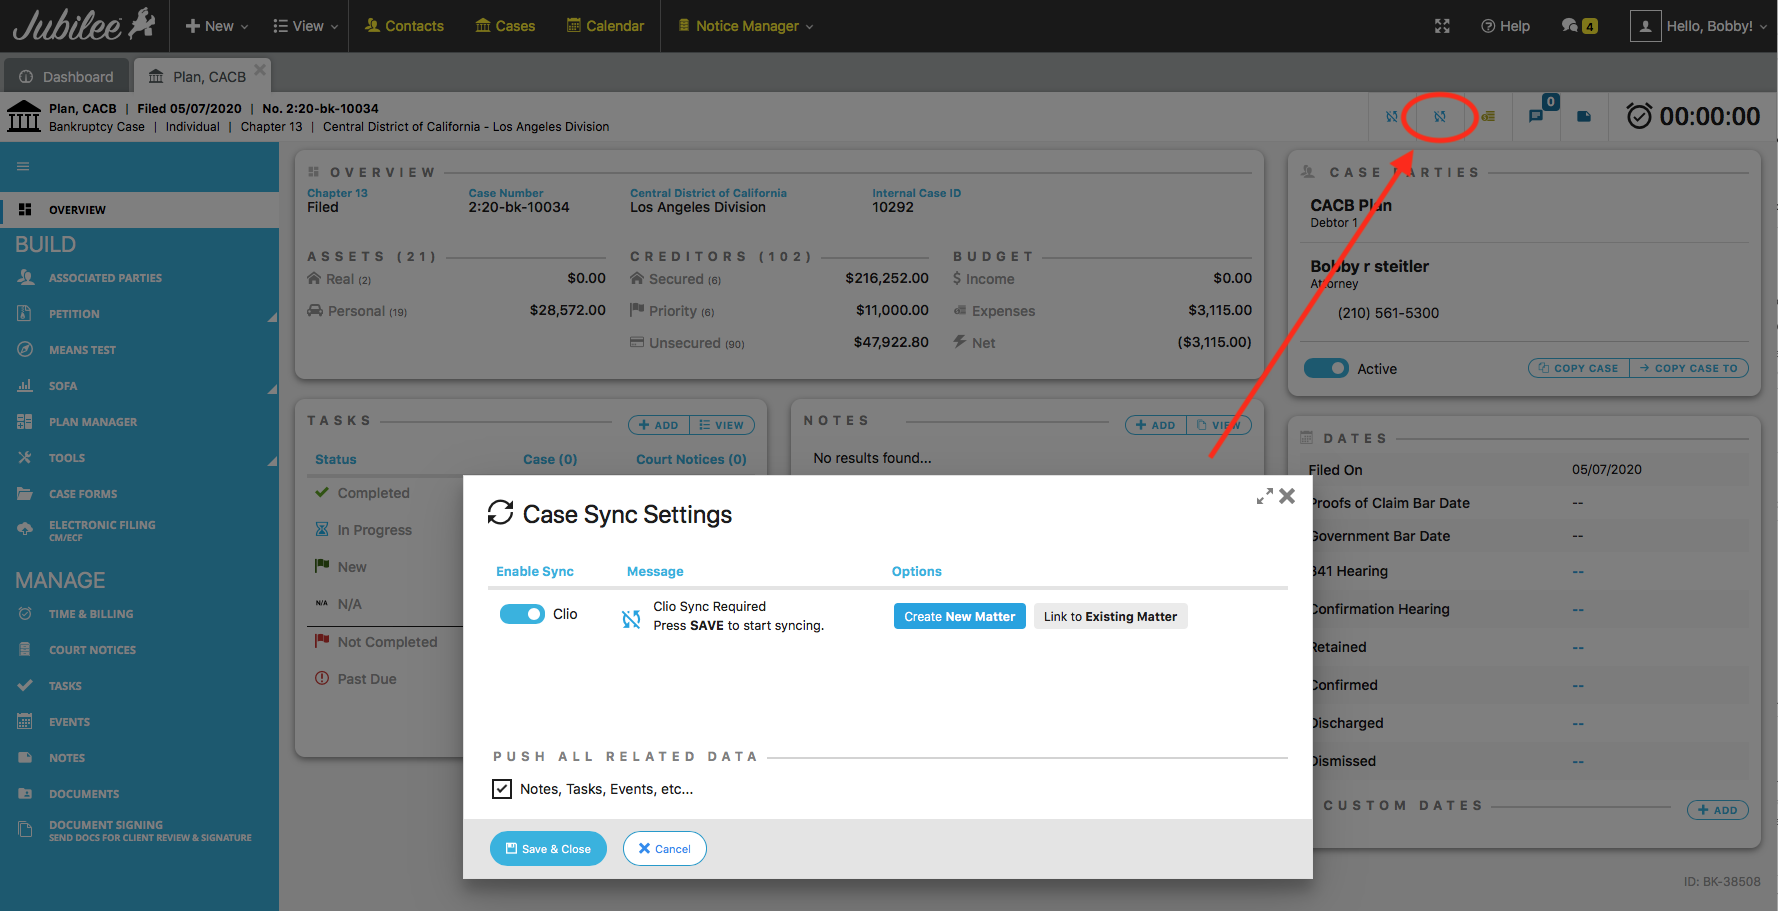Open the Calendar
The height and width of the screenshot is (911, 1778).
605,26
